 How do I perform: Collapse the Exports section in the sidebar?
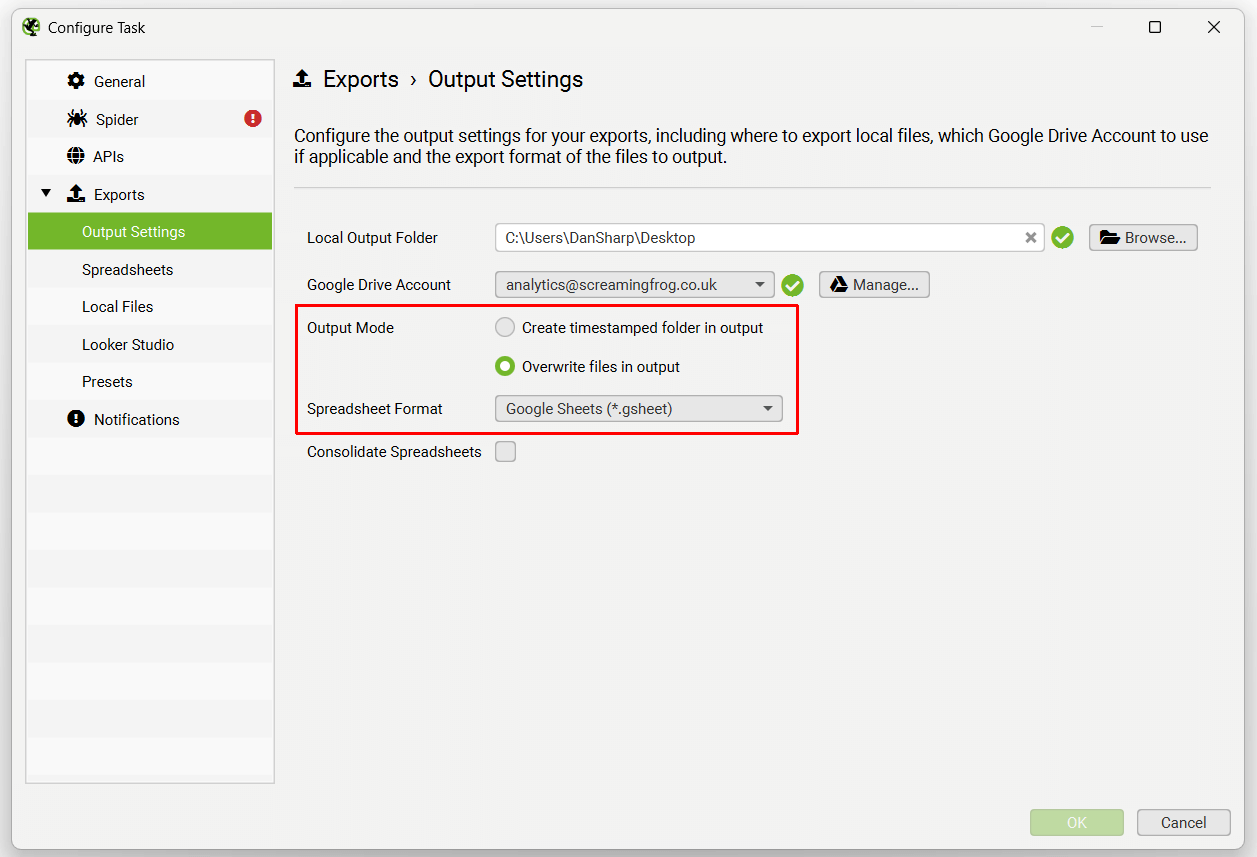(x=45, y=193)
